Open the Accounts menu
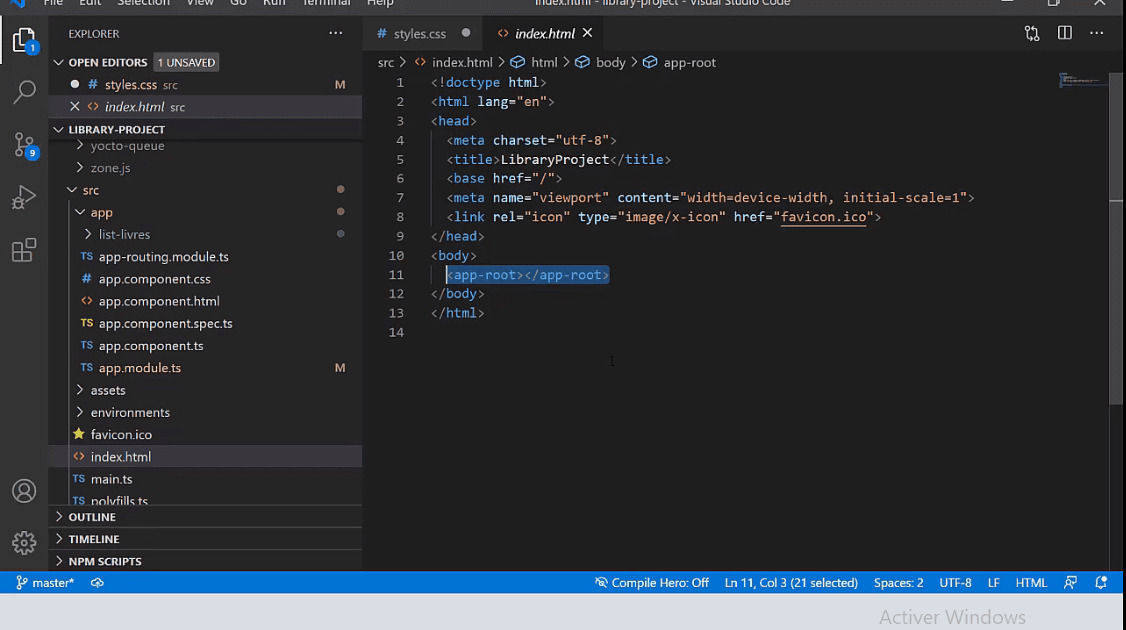Screen dimensions: 1126x630 (24, 491)
